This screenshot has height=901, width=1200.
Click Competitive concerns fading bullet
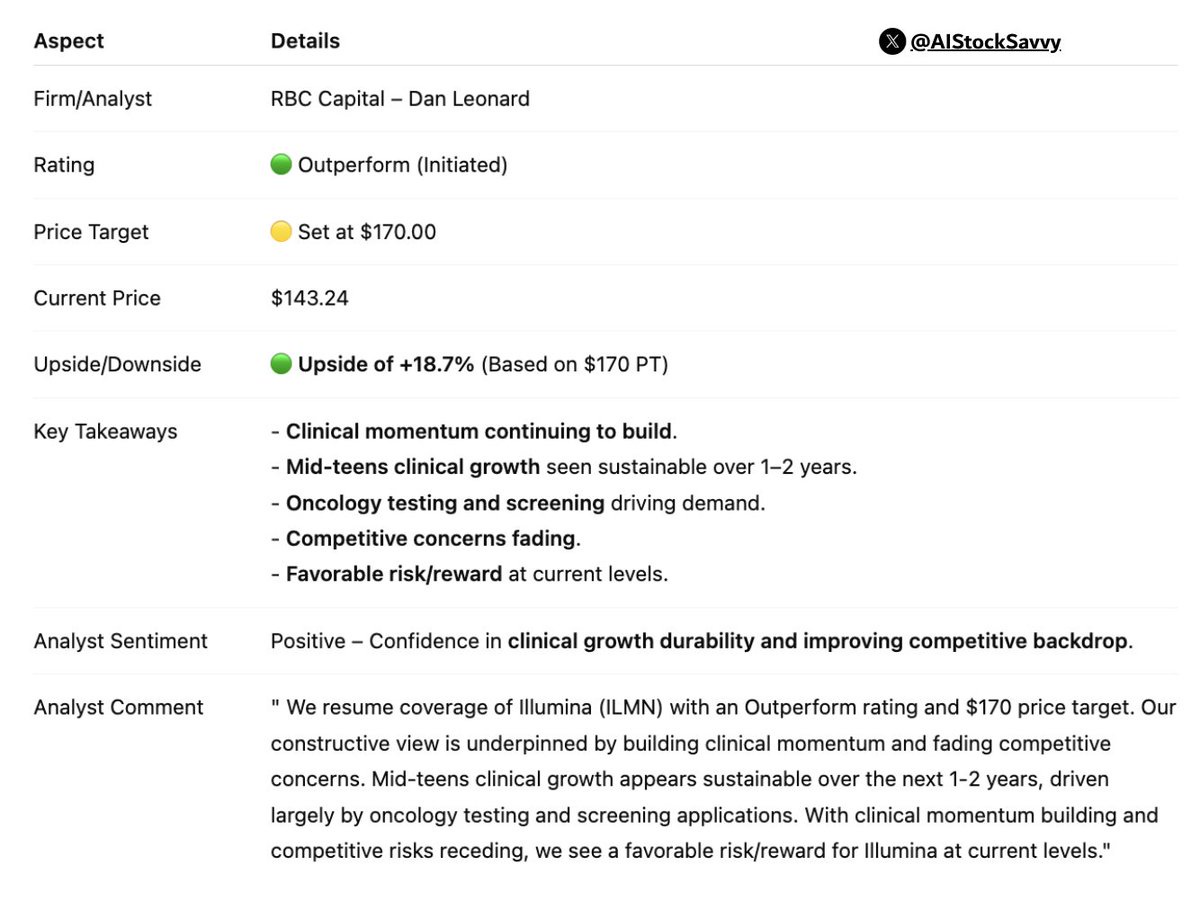click(x=426, y=539)
